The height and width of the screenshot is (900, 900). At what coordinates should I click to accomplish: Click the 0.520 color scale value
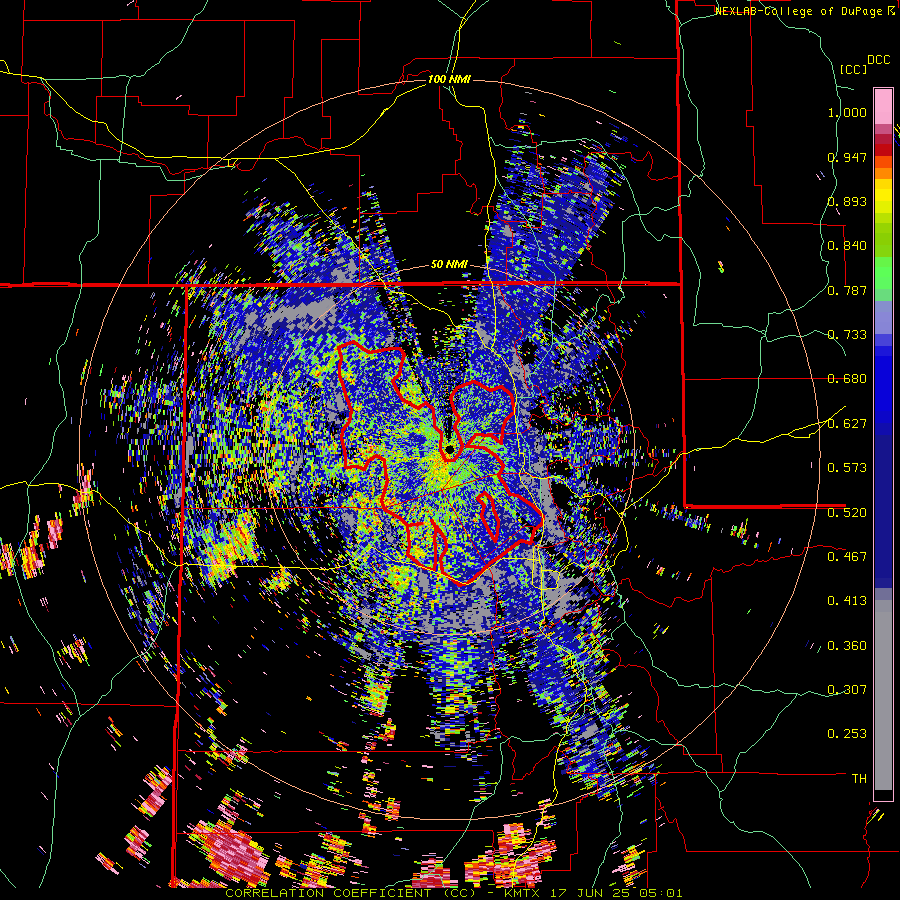tap(847, 513)
